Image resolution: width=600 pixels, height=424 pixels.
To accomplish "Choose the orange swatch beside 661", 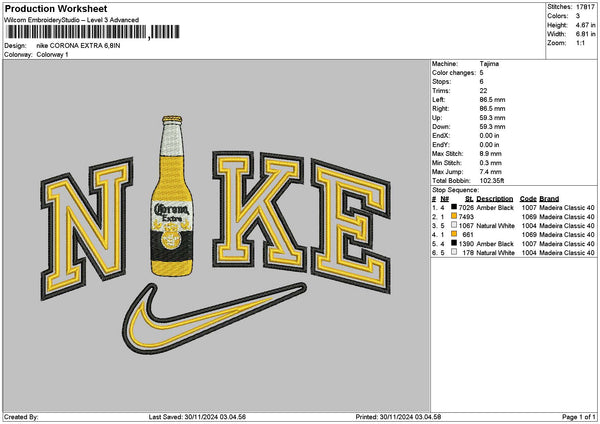I will click(x=454, y=234).
